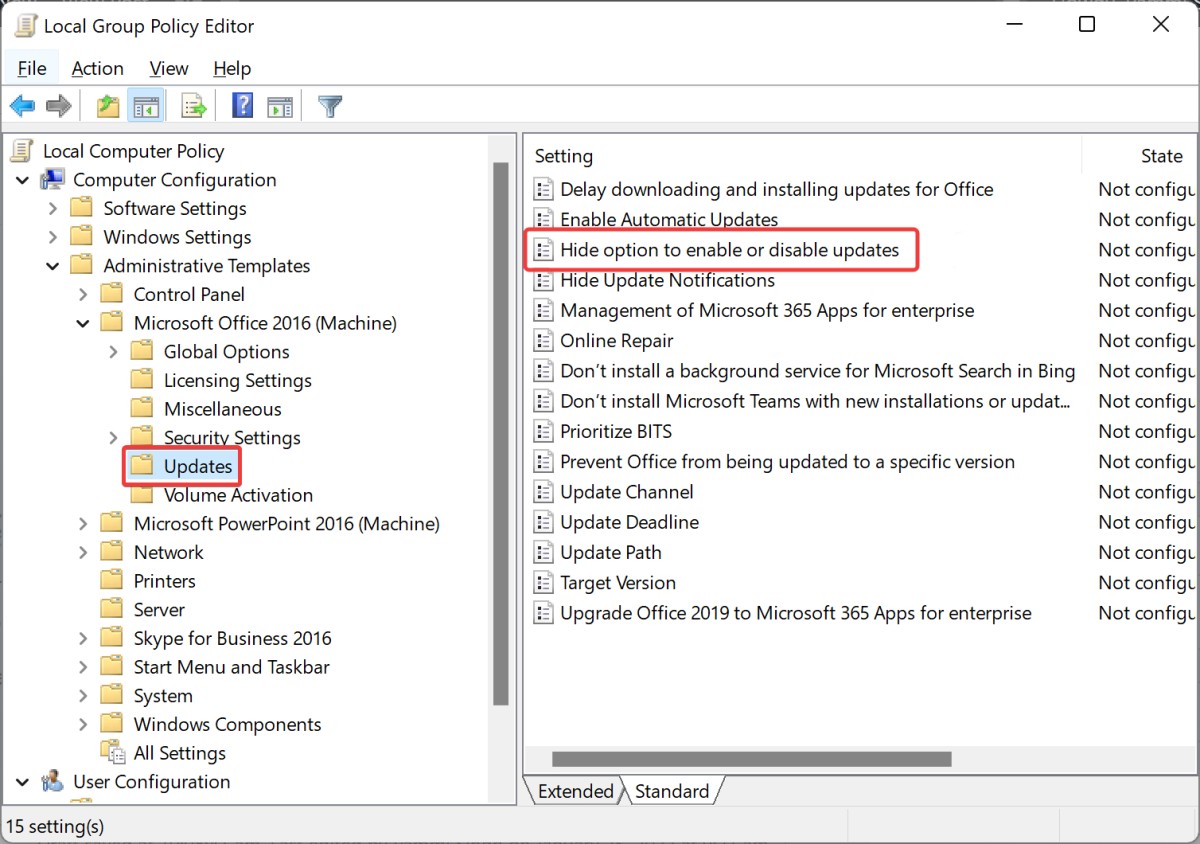Expand the Security Settings node

pos(113,438)
